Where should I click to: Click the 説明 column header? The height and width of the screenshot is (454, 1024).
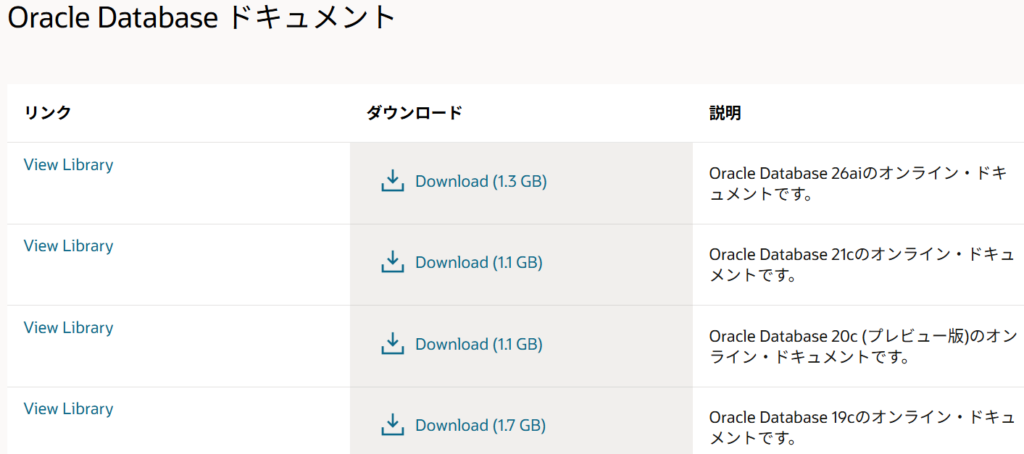725,113
